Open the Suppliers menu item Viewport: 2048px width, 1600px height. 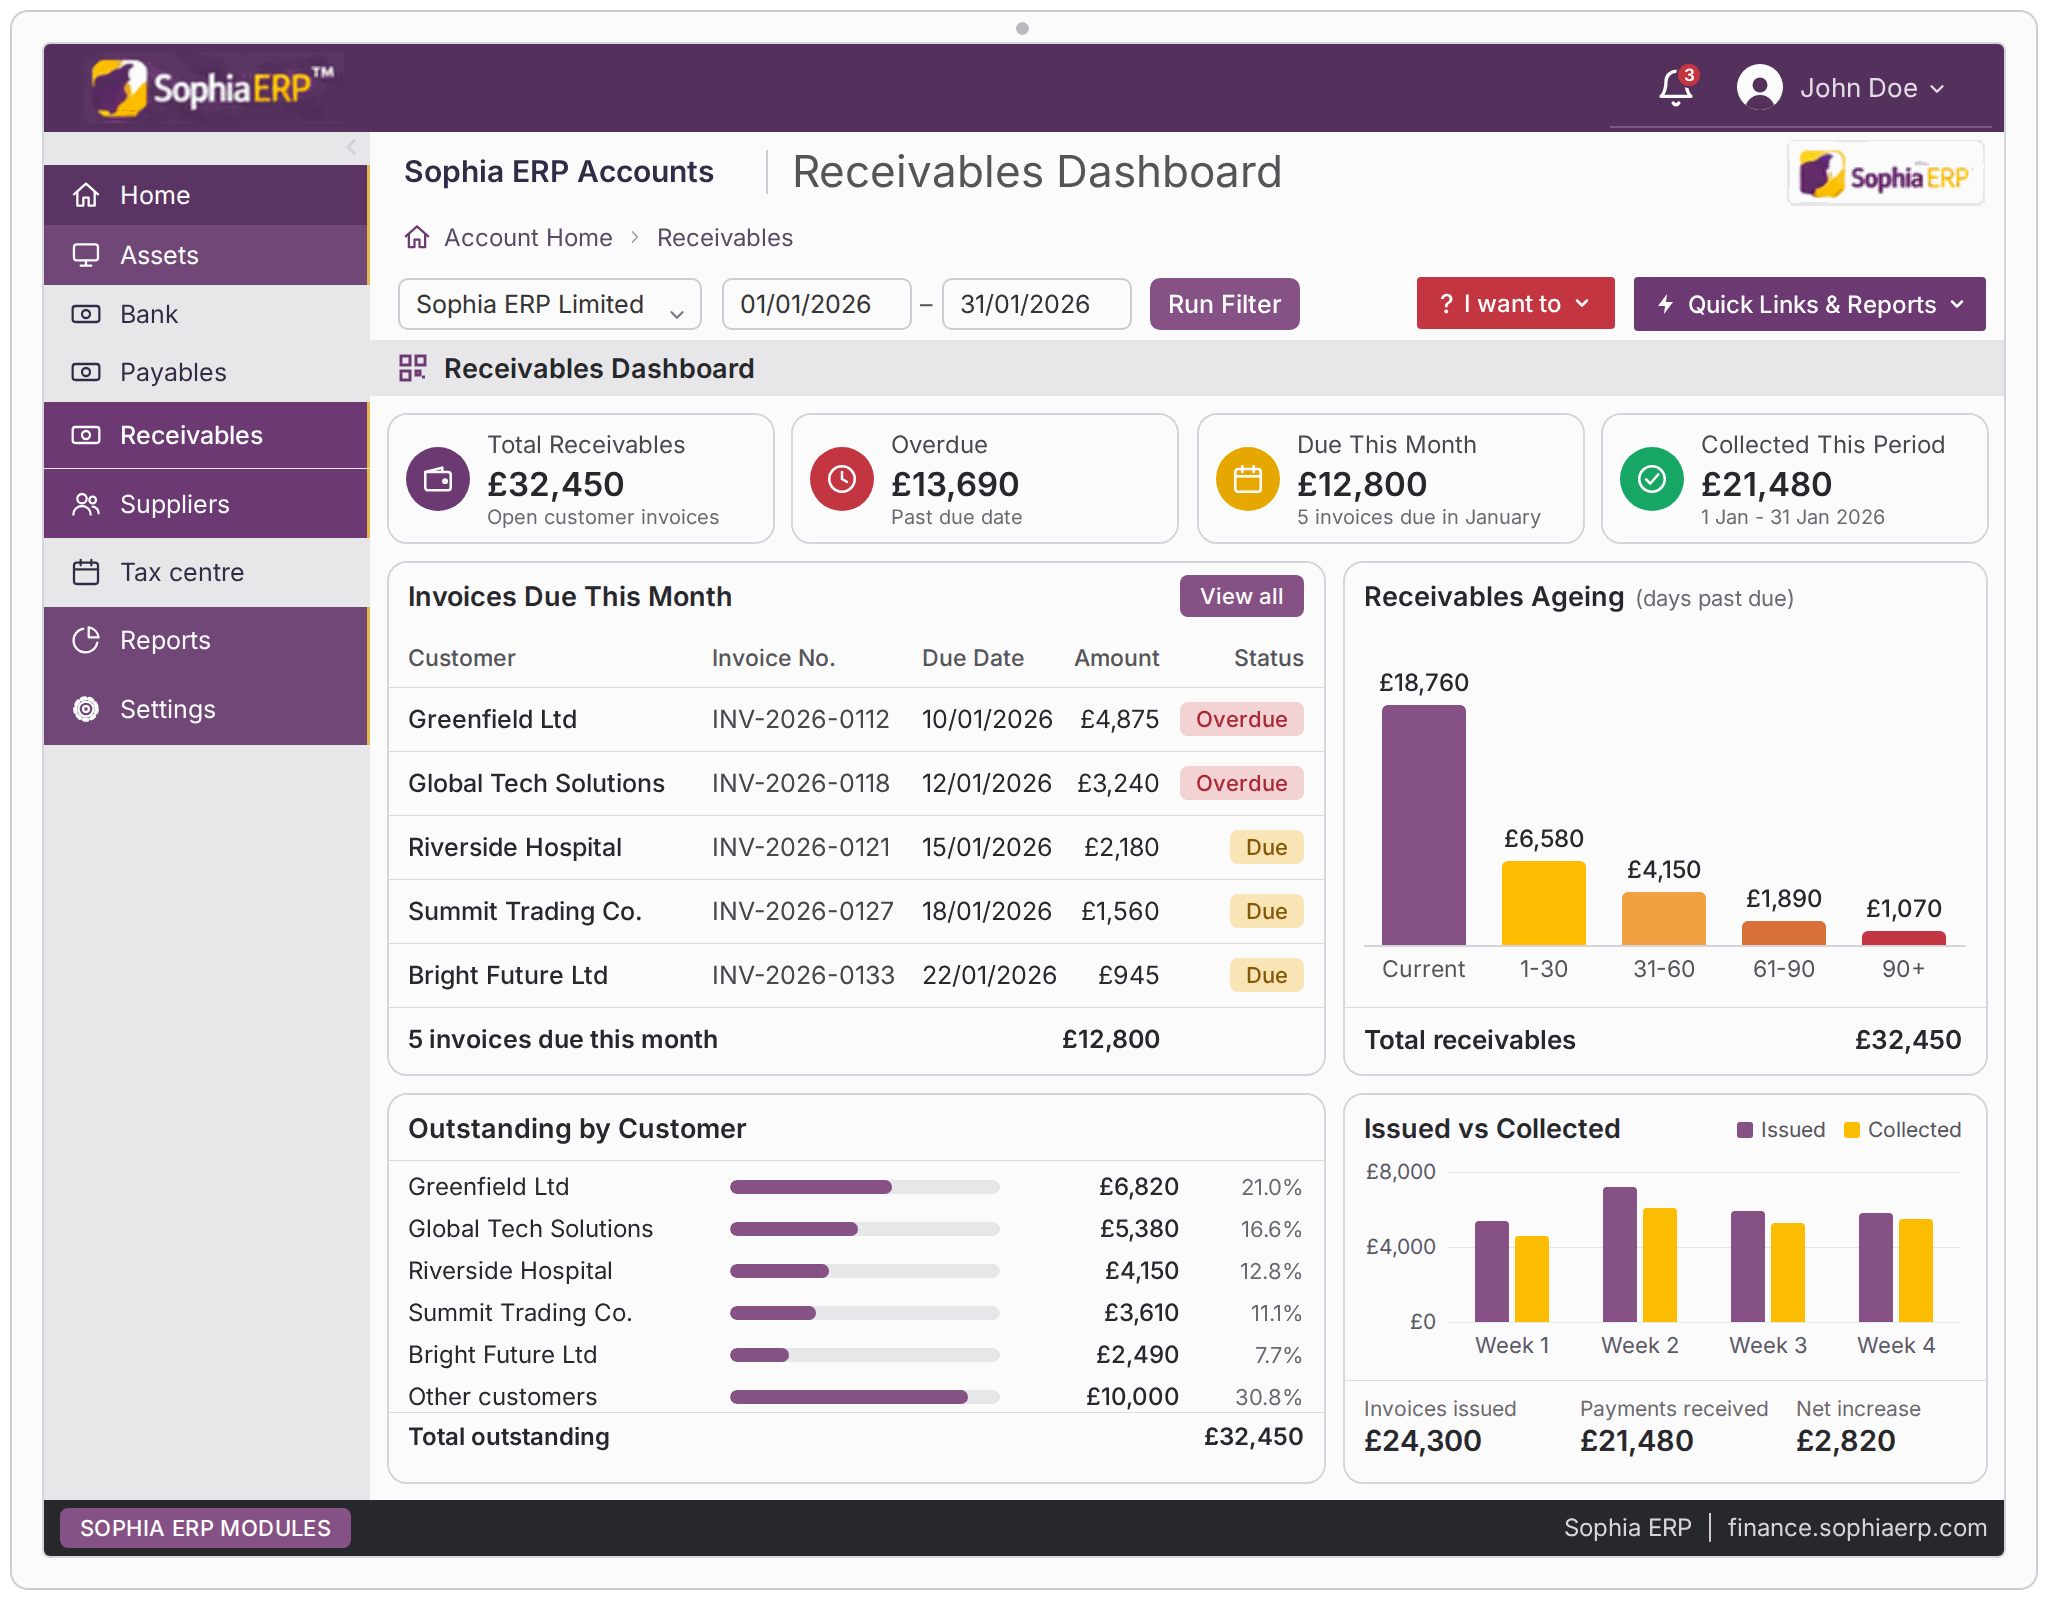coord(206,504)
